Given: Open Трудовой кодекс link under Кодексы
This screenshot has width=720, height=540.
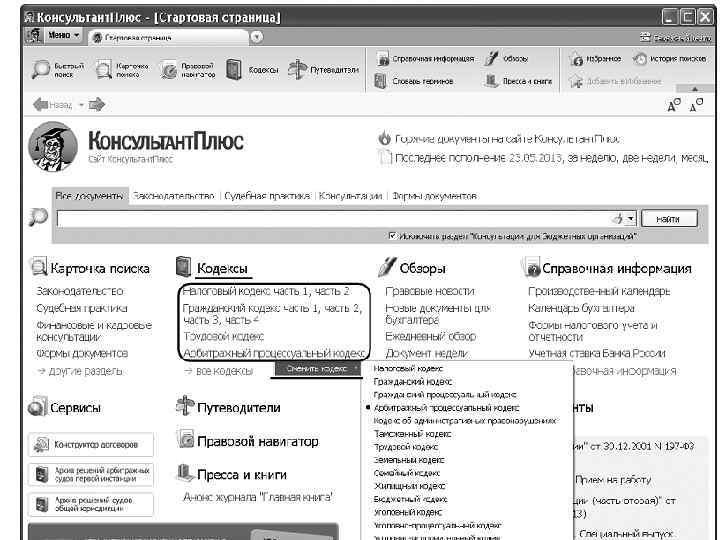Looking at the screenshot, I should point(224,337).
